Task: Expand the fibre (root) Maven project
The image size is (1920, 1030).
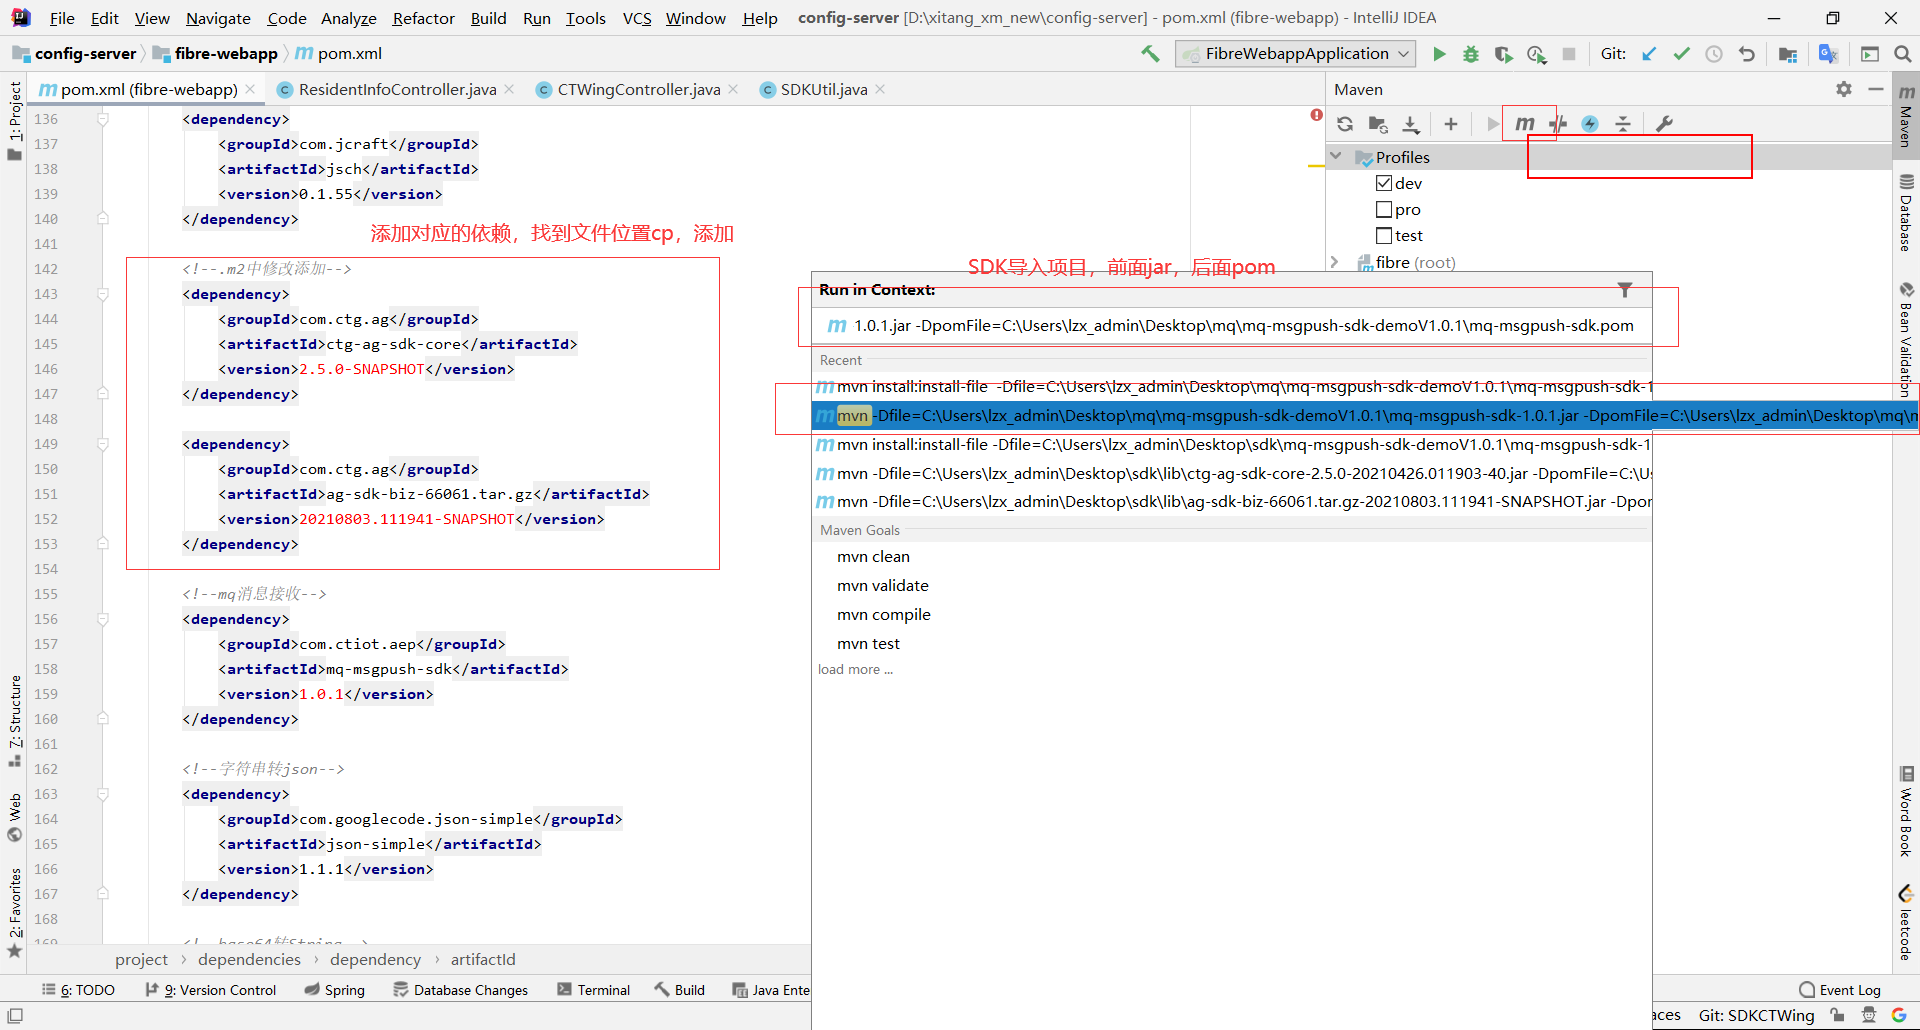Action: 1337,261
